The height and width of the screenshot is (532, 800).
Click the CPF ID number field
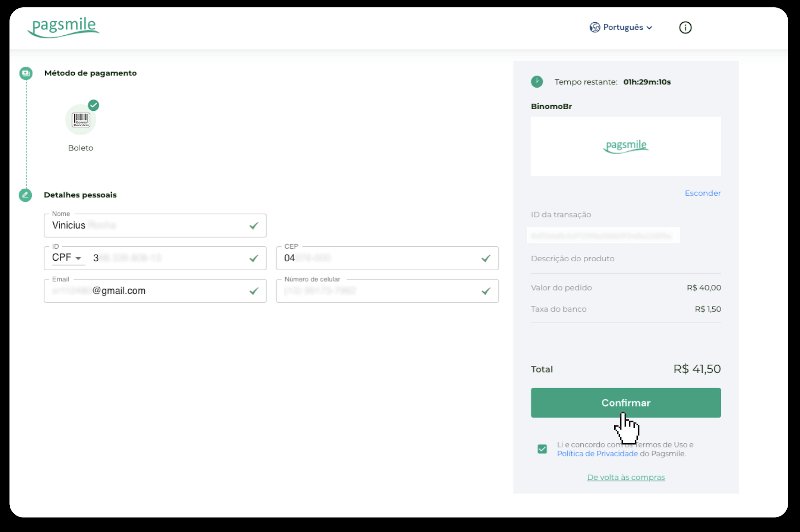(x=165, y=258)
